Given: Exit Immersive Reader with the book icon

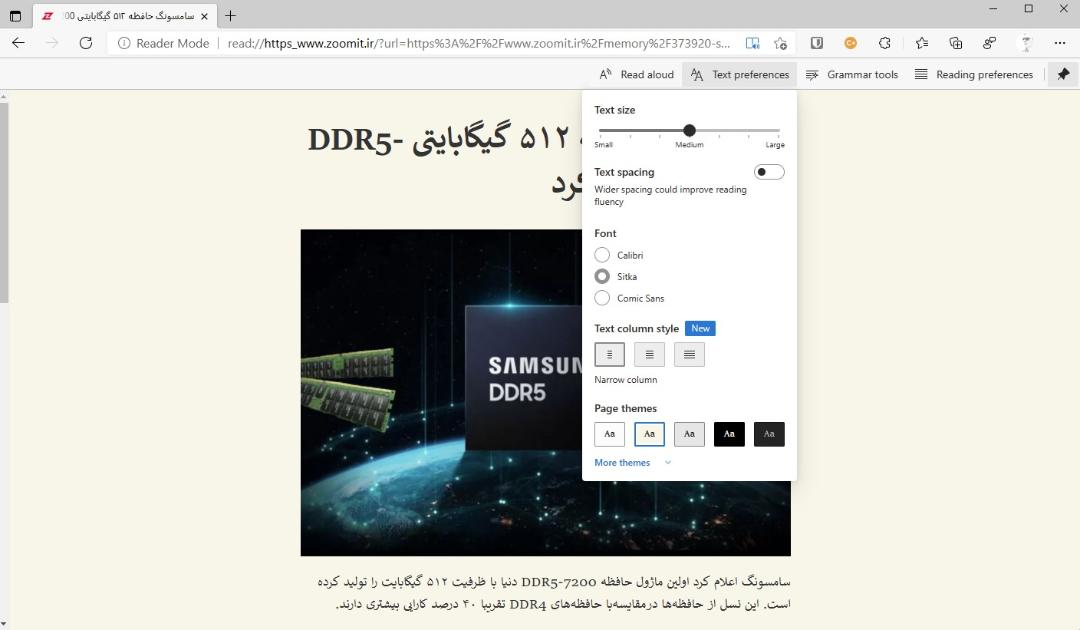Looking at the screenshot, I should click(x=752, y=43).
